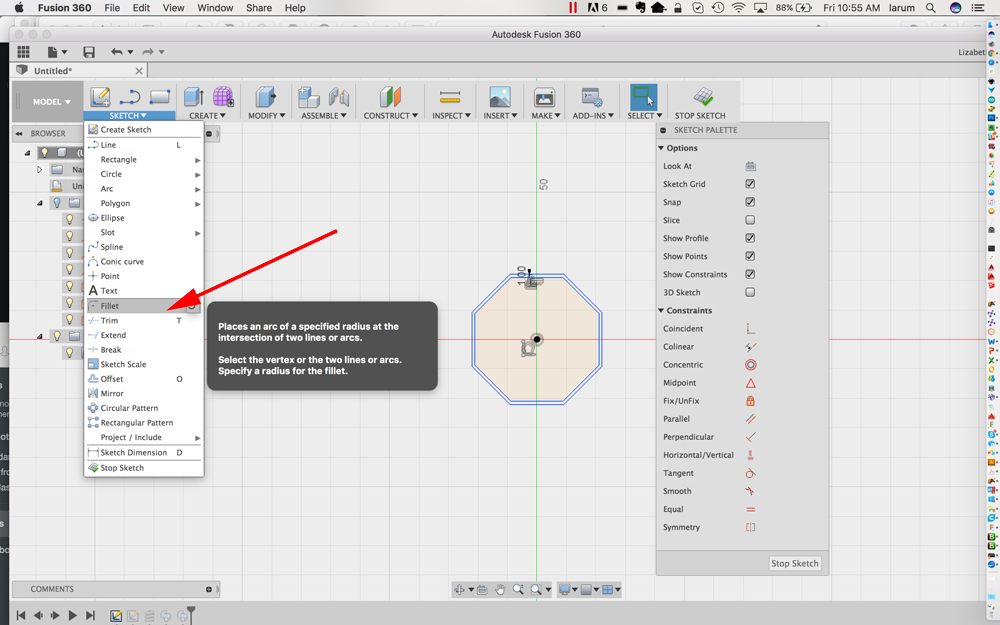Click the Fix/UnFix lock icon
Viewport: 1000px width, 625px height.
pyautogui.click(x=751, y=401)
